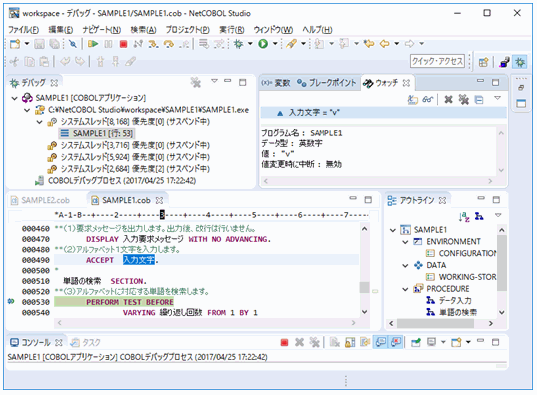The image size is (537, 395).
Task: Click the Remove Launch icon in the Console
Action: point(299,342)
